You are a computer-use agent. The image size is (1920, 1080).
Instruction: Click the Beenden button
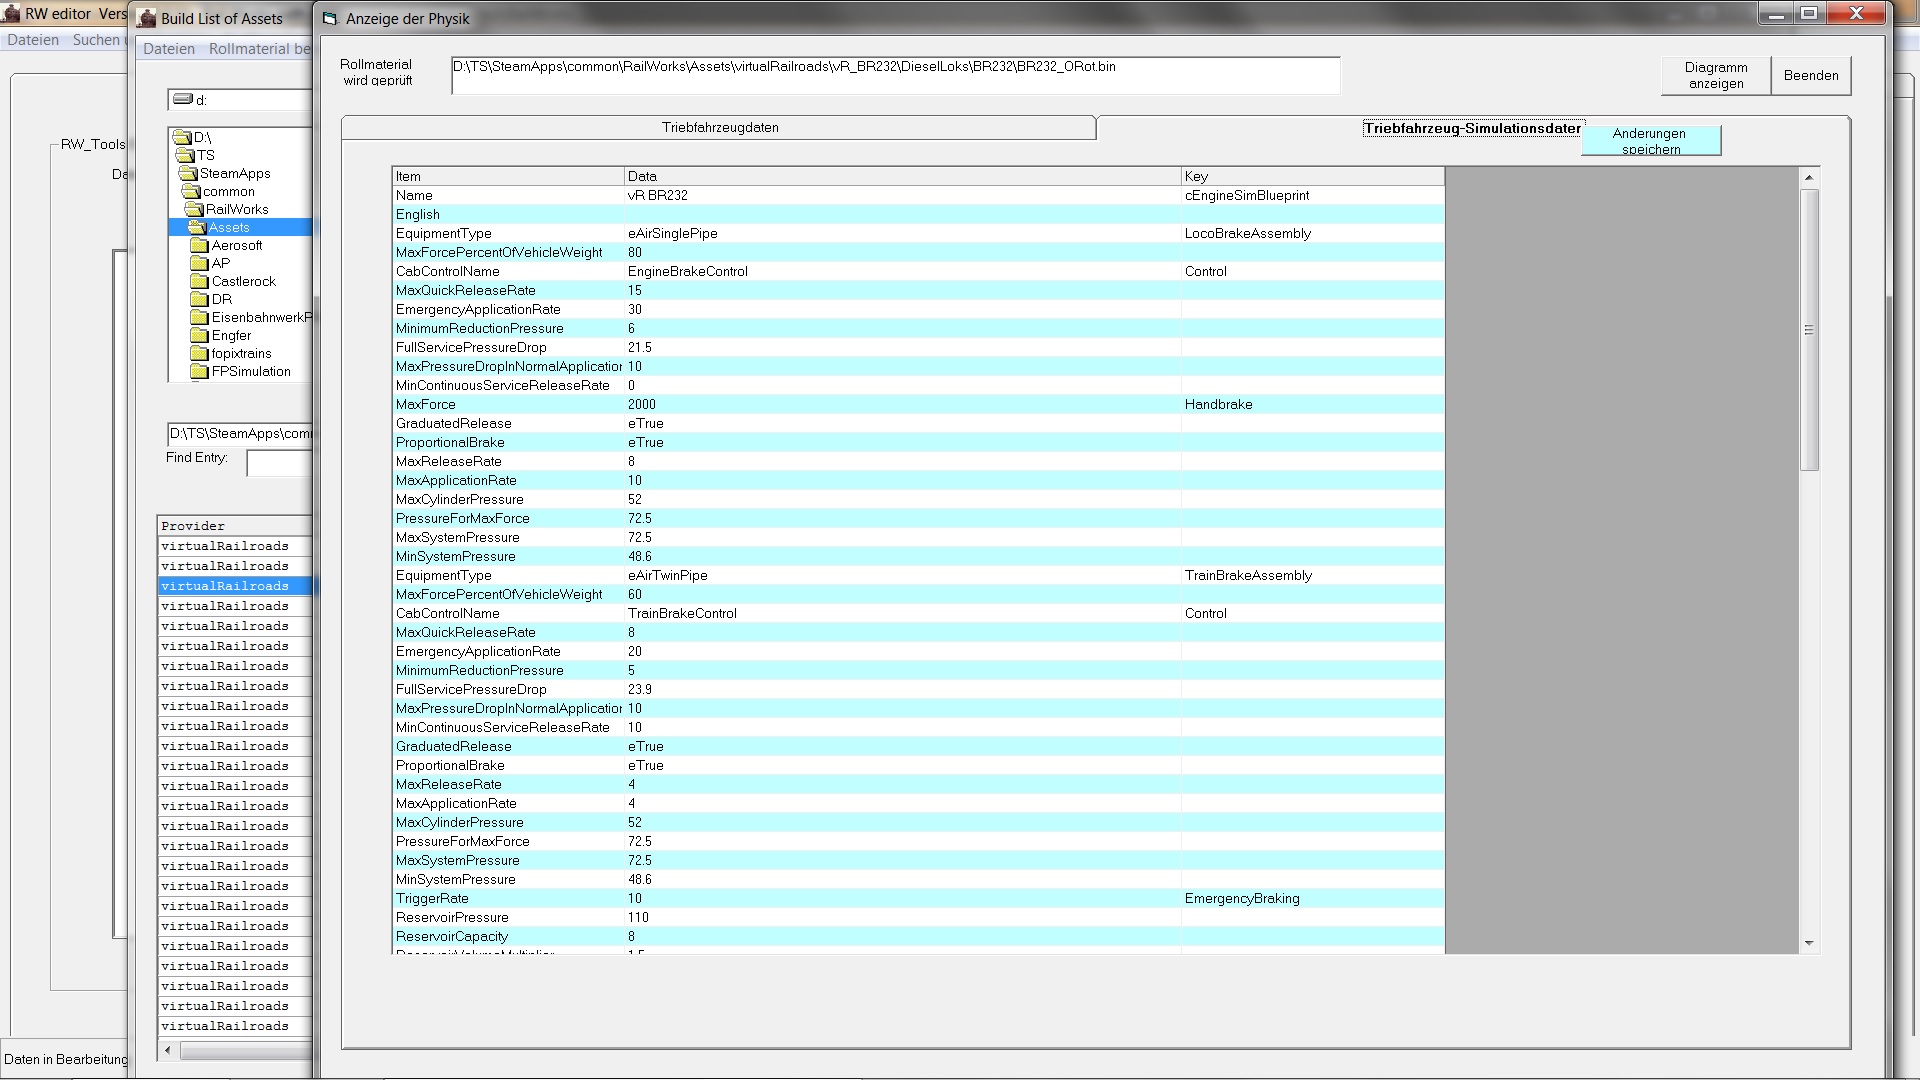1810,75
